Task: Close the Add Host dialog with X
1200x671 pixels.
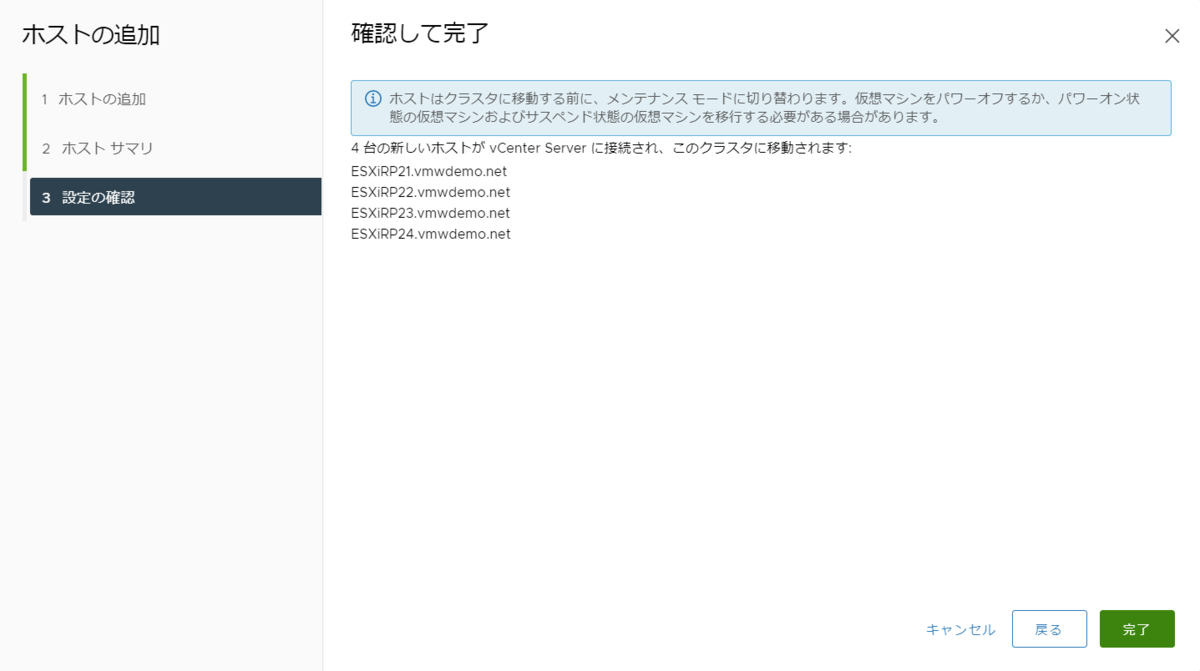Action: (x=1172, y=36)
